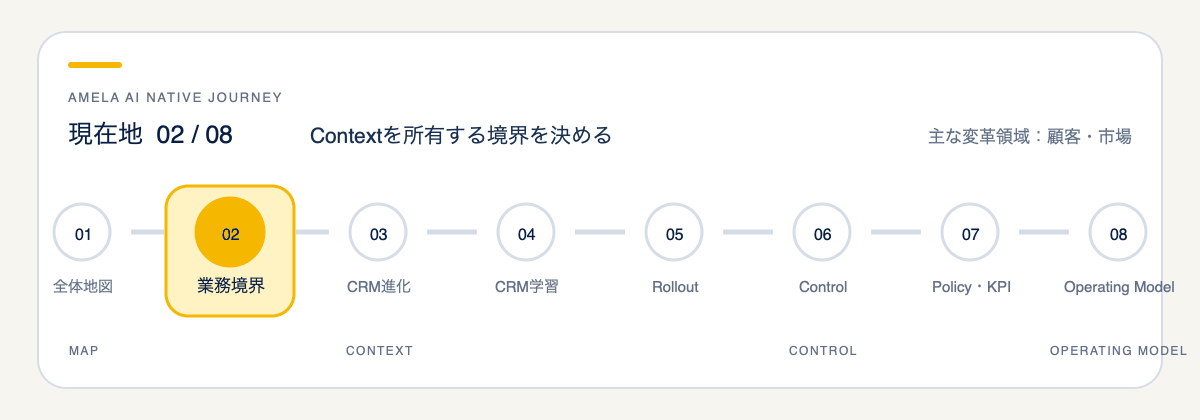Select step 01 circle marker
The width and height of the screenshot is (1200, 420).
(83, 233)
